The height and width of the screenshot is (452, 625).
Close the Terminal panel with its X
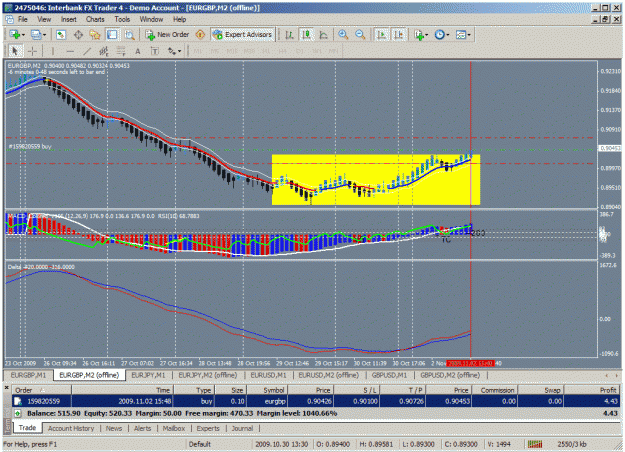6,387
